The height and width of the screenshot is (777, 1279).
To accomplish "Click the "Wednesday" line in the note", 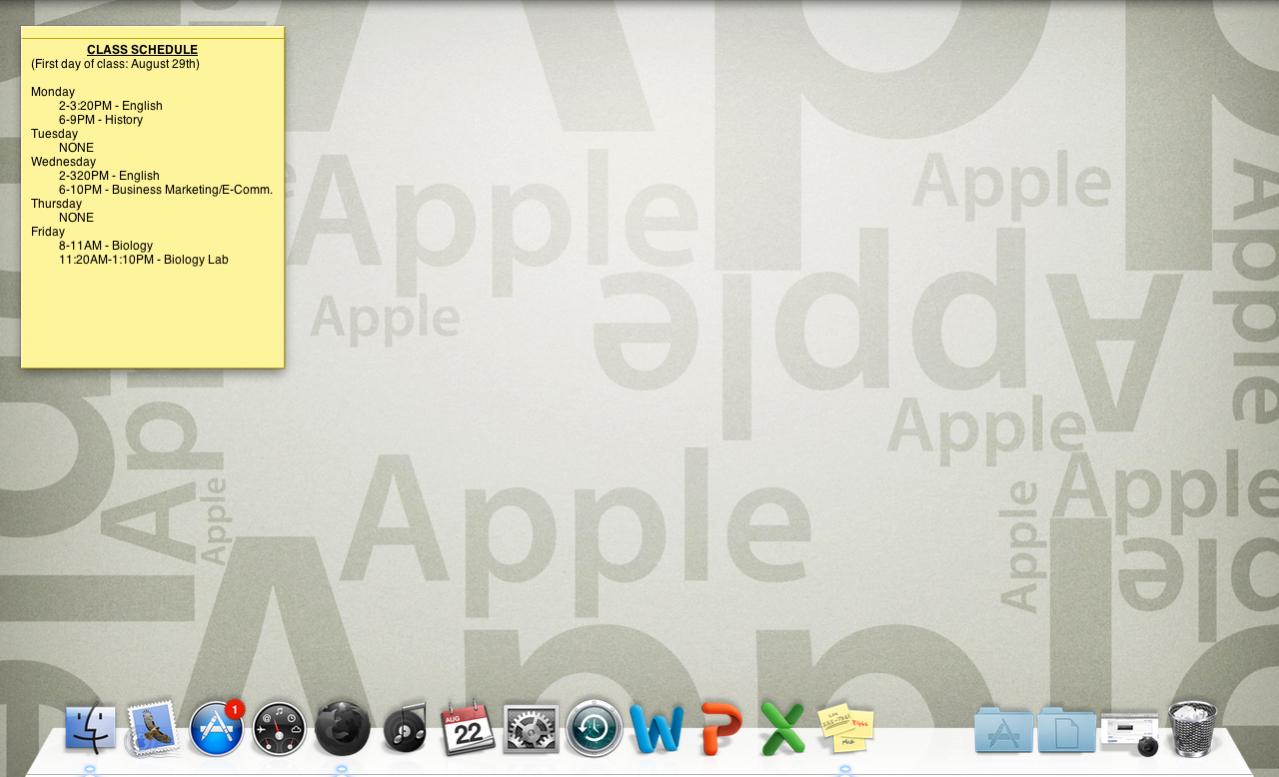I will point(63,162).
